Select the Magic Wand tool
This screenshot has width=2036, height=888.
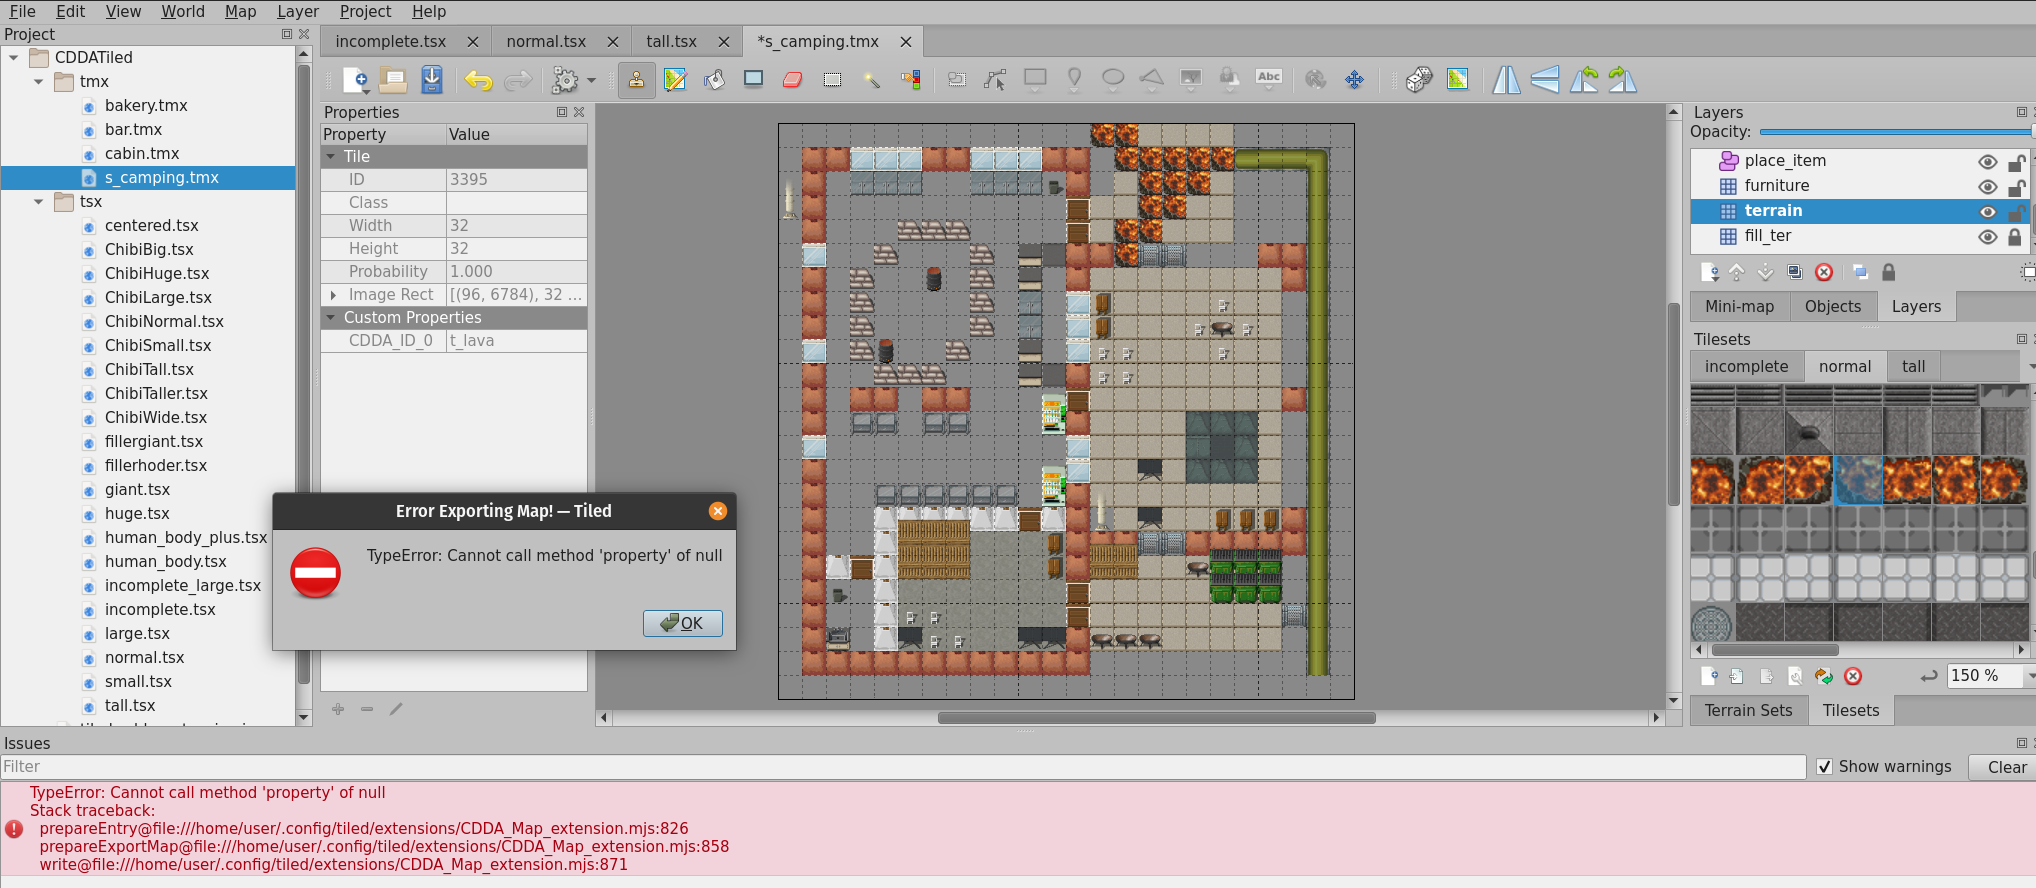871,80
